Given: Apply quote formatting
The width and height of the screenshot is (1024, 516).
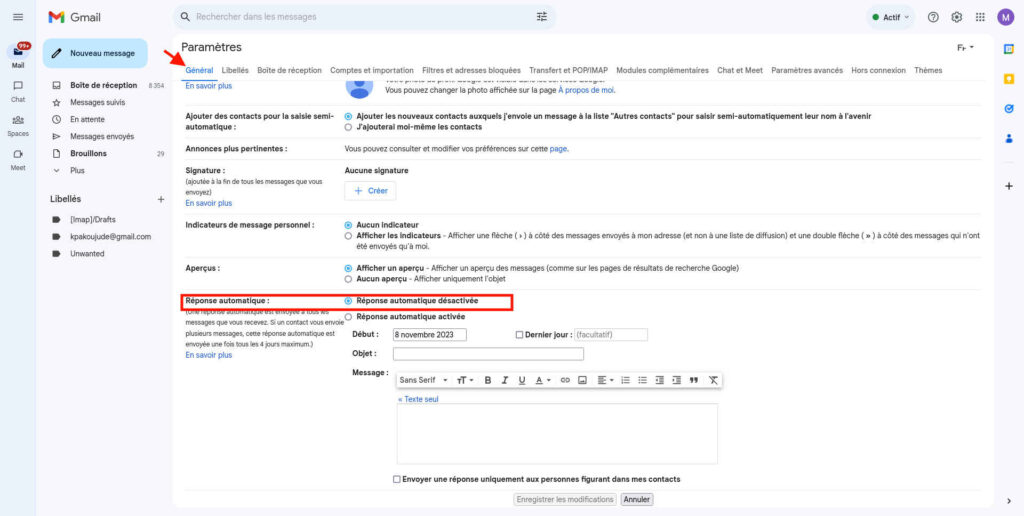Looking at the screenshot, I should 694,380.
